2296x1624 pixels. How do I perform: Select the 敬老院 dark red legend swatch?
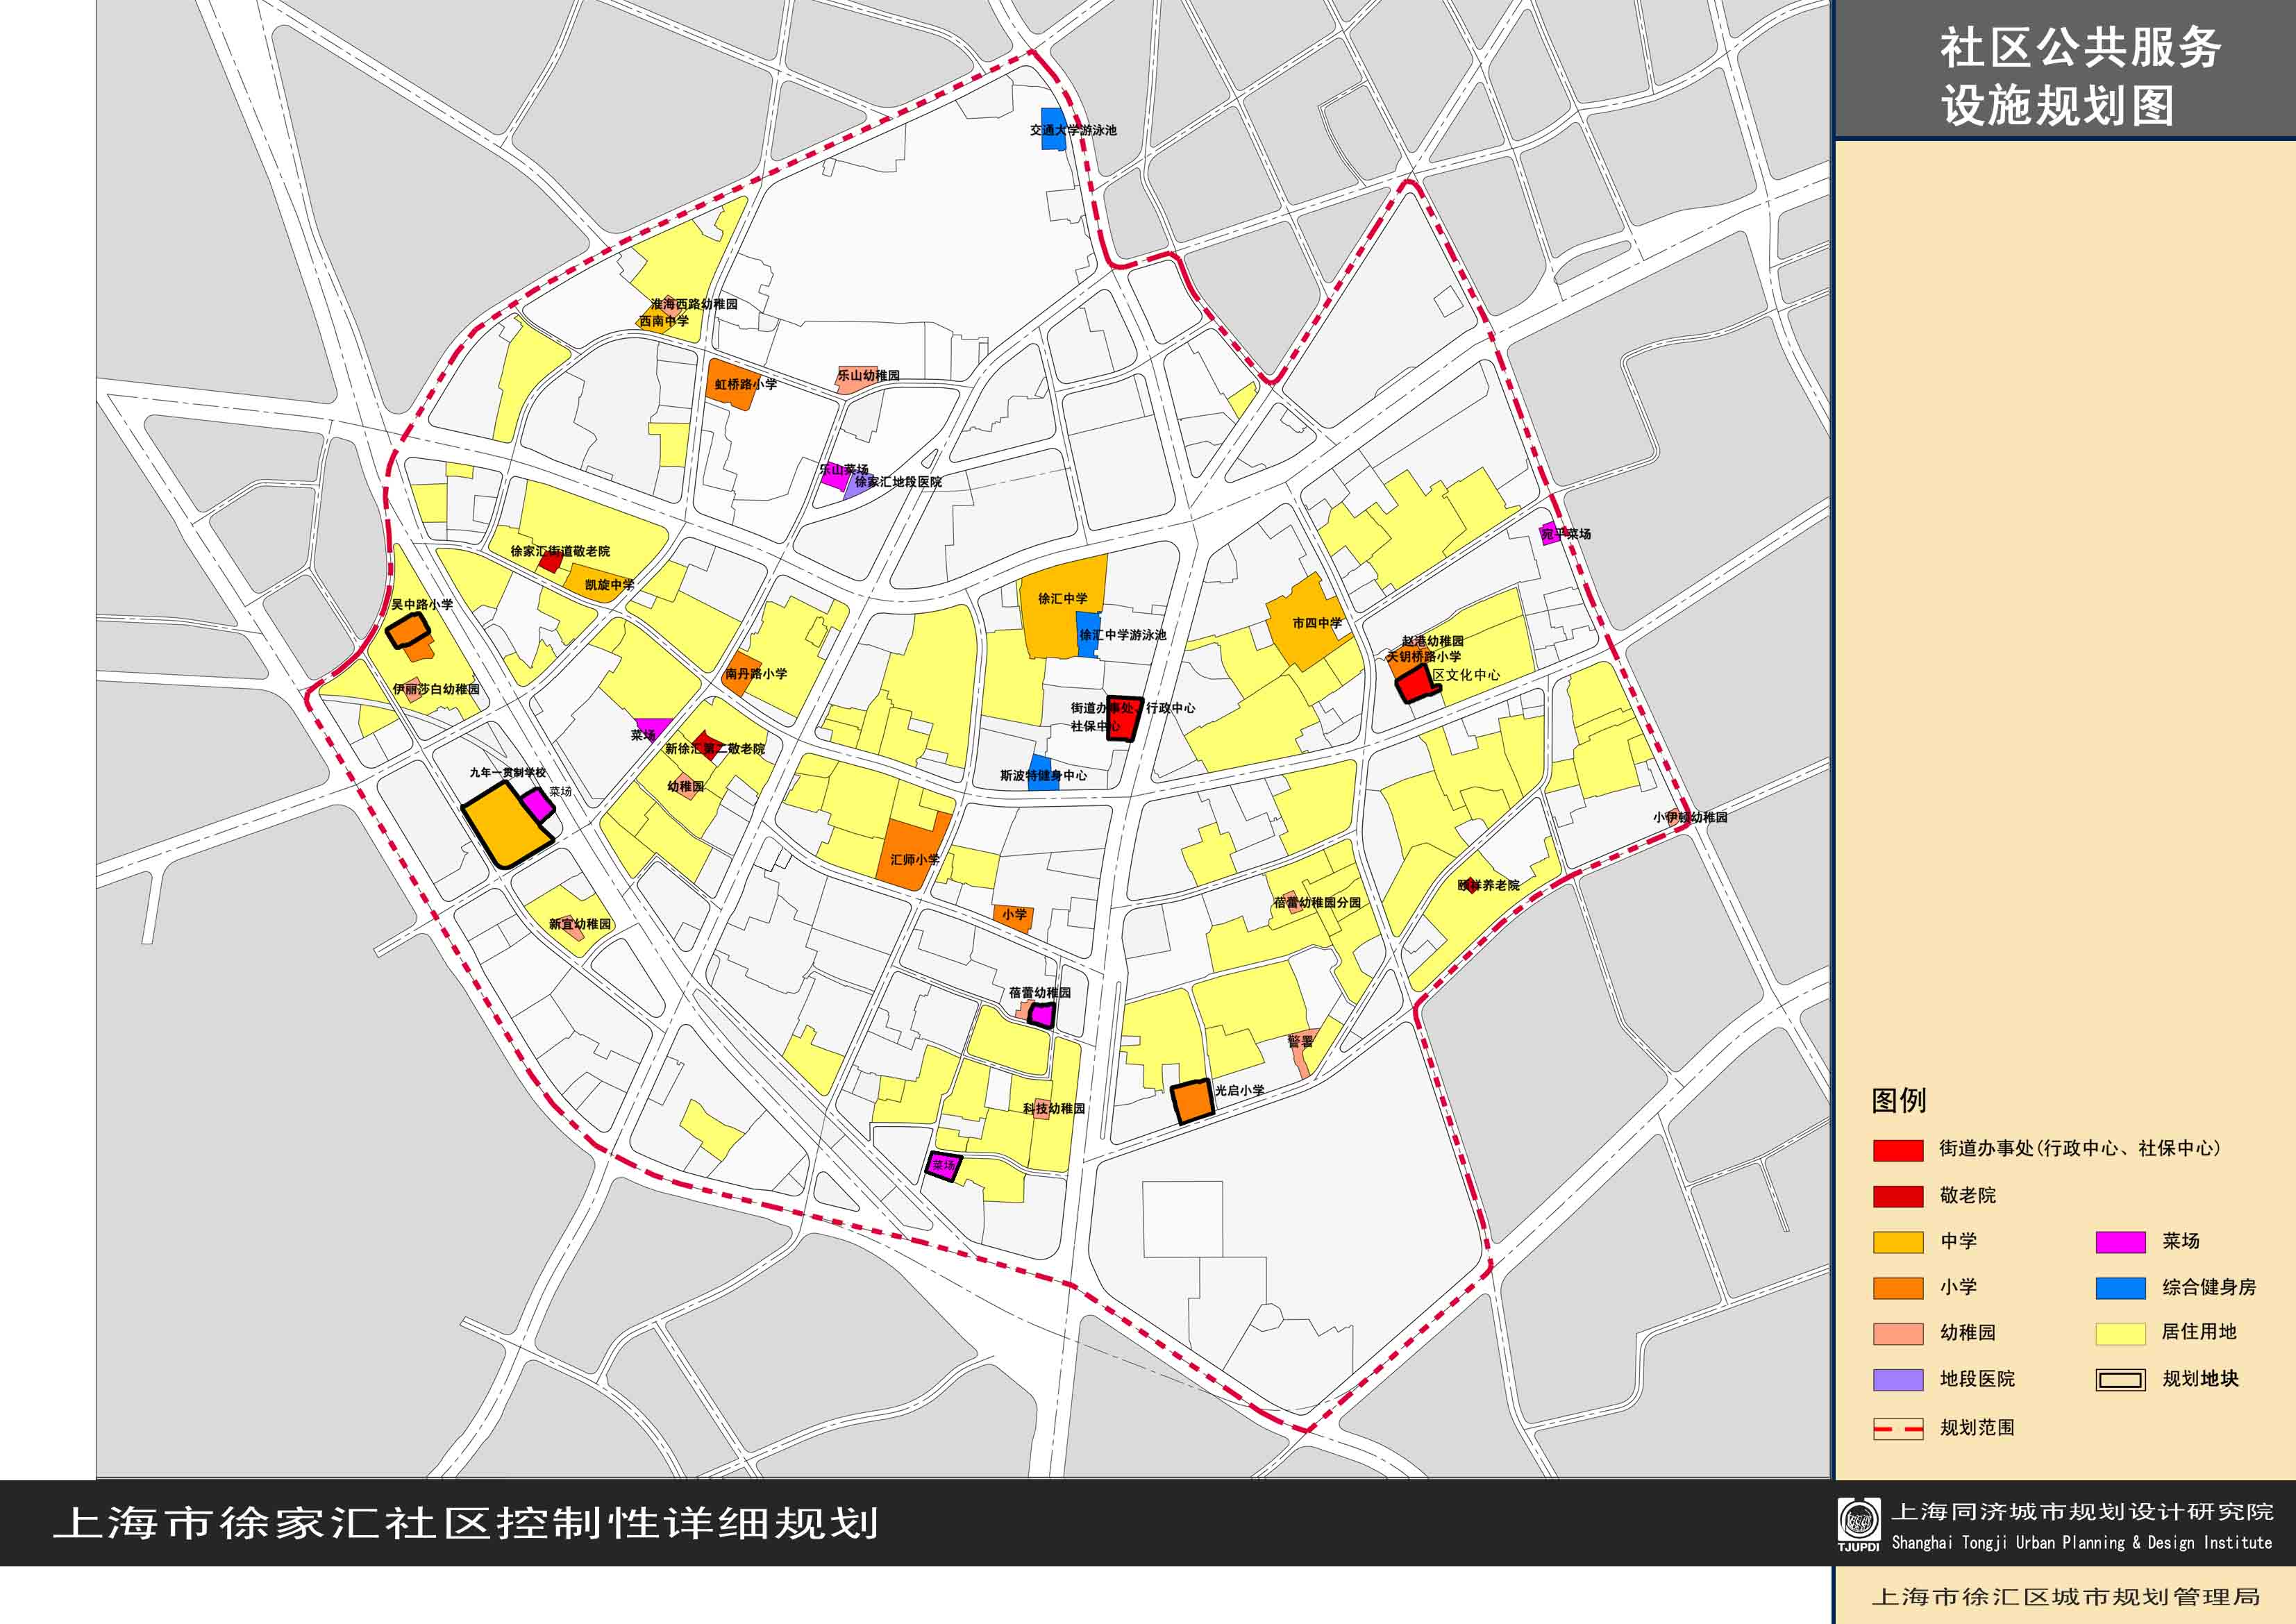click(1897, 1196)
